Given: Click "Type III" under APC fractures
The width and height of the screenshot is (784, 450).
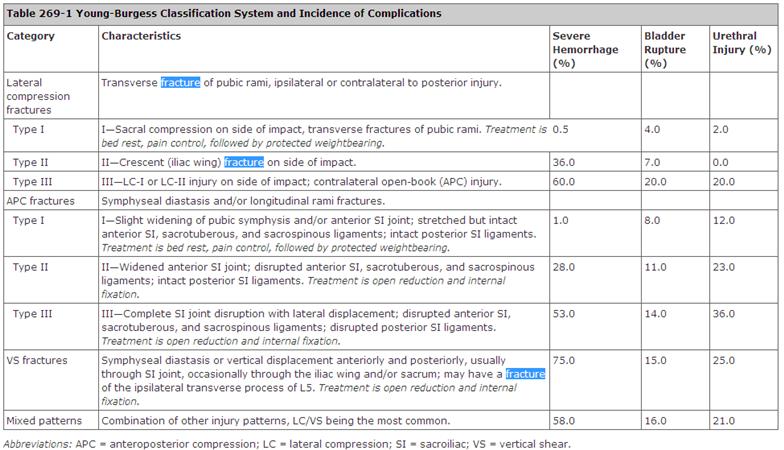Looking at the screenshot, I should point(32,314).
